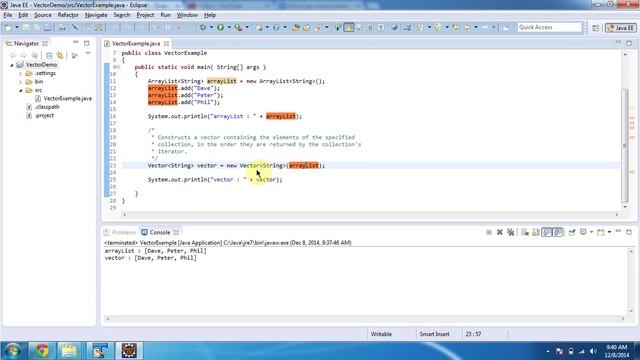Viewport: 640px width, 360px height.
Task: Open the Run button dropdown arrow
Action: pos(229,27)
